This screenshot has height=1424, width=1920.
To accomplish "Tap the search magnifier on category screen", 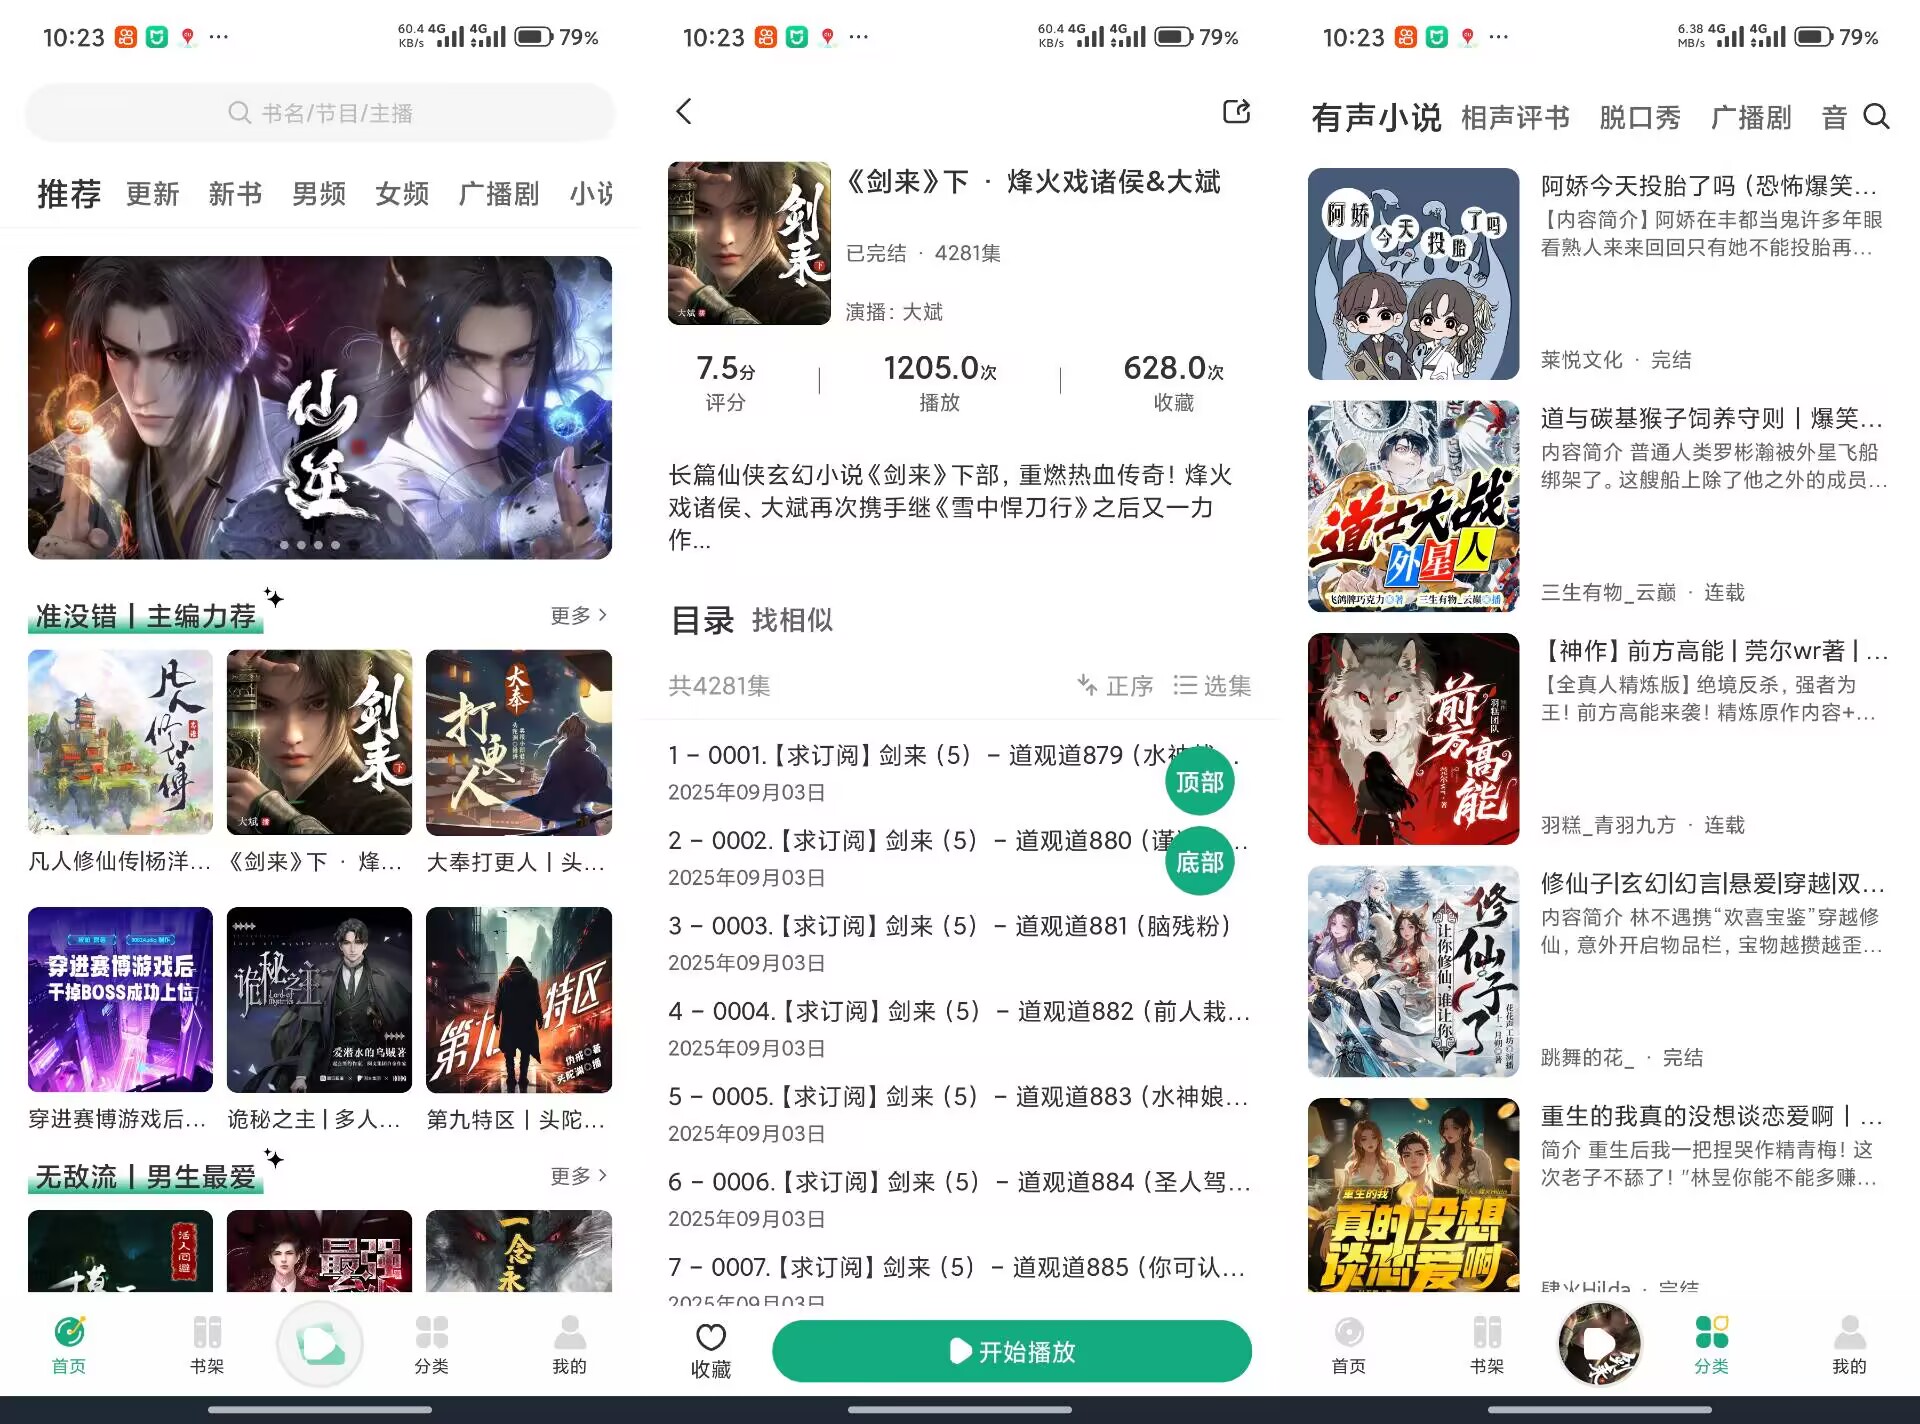I will tap(1876, 117).
